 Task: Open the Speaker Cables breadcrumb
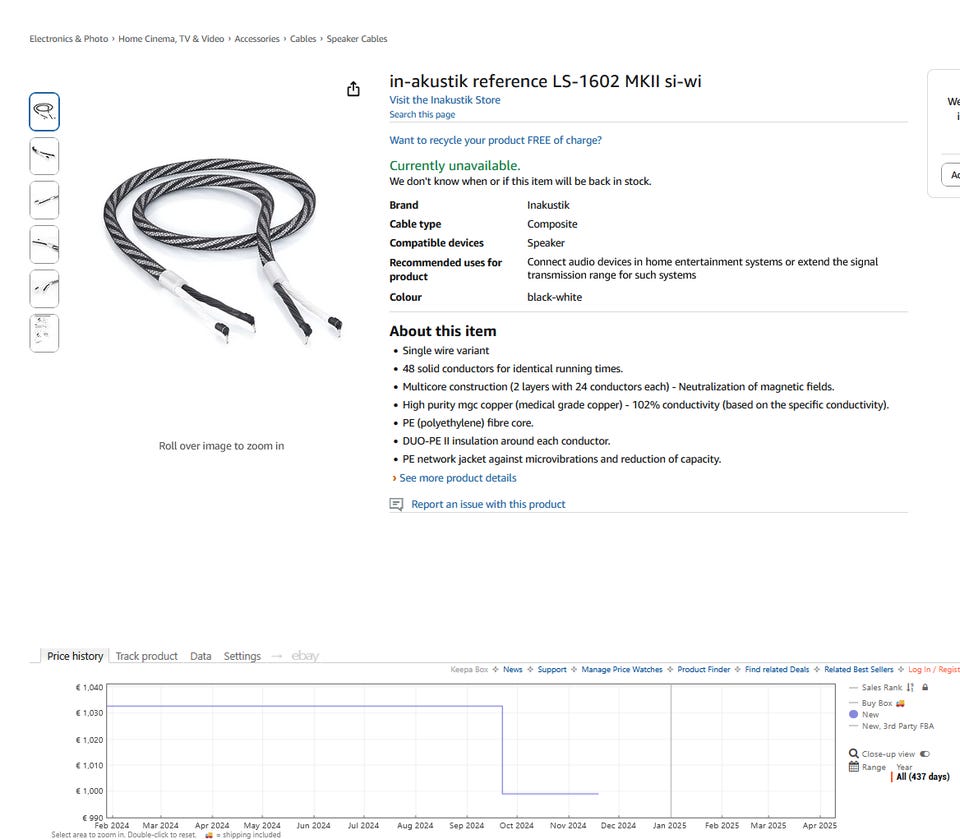tap(357, 39)
